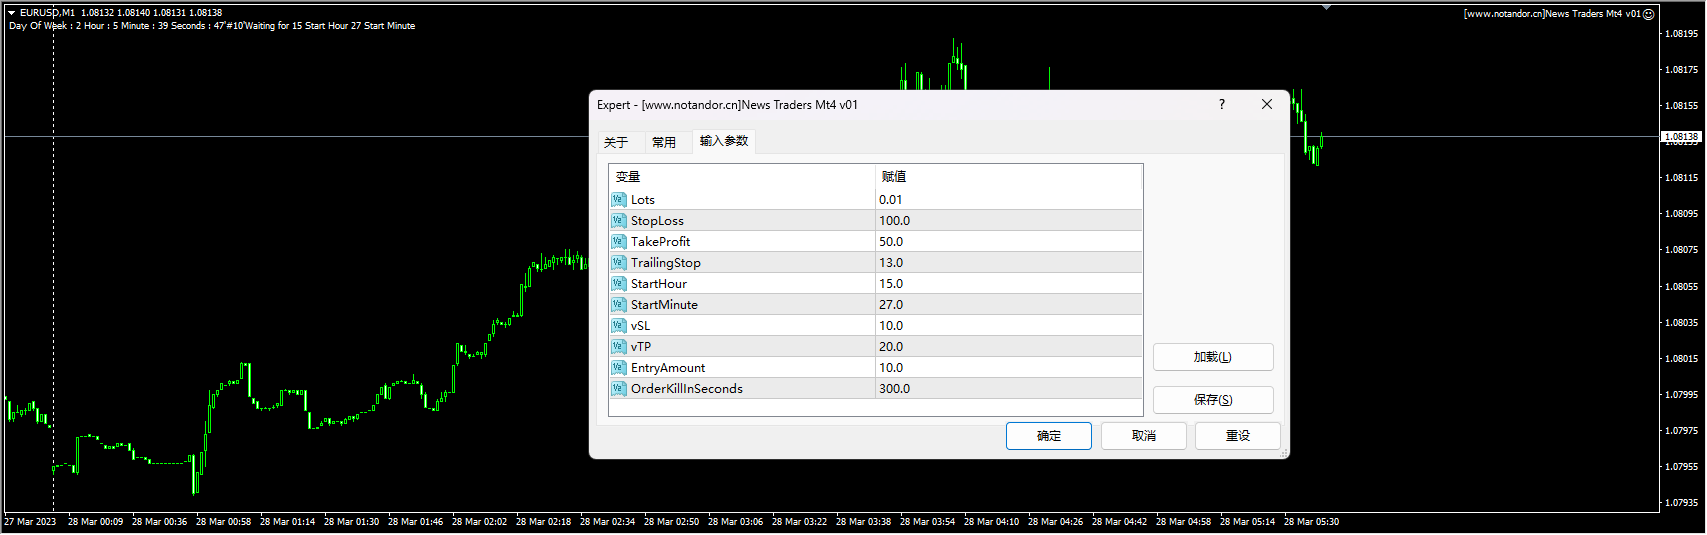Select the StartMinute value 27.0

pos(1008,305)
